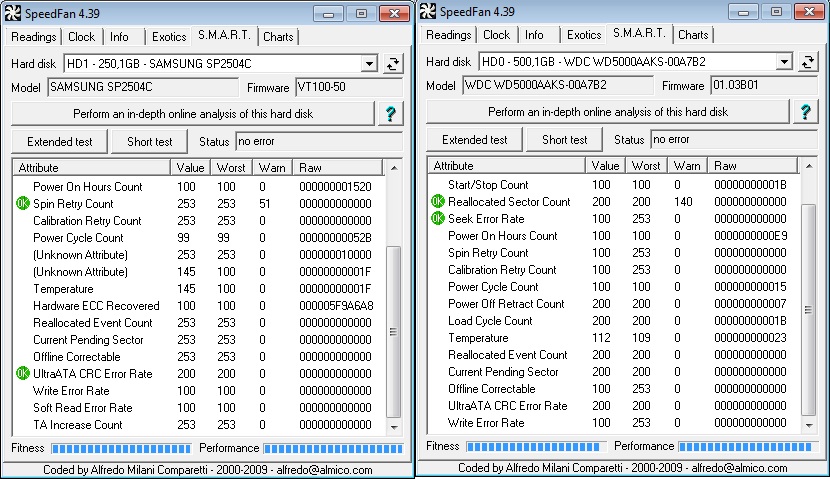Image resolution: width=830 pixels, height=479 pixels.
Task: Open Hard disk dropdown showing SAMSUNG SP2504C
Action: tap(369, 64)
